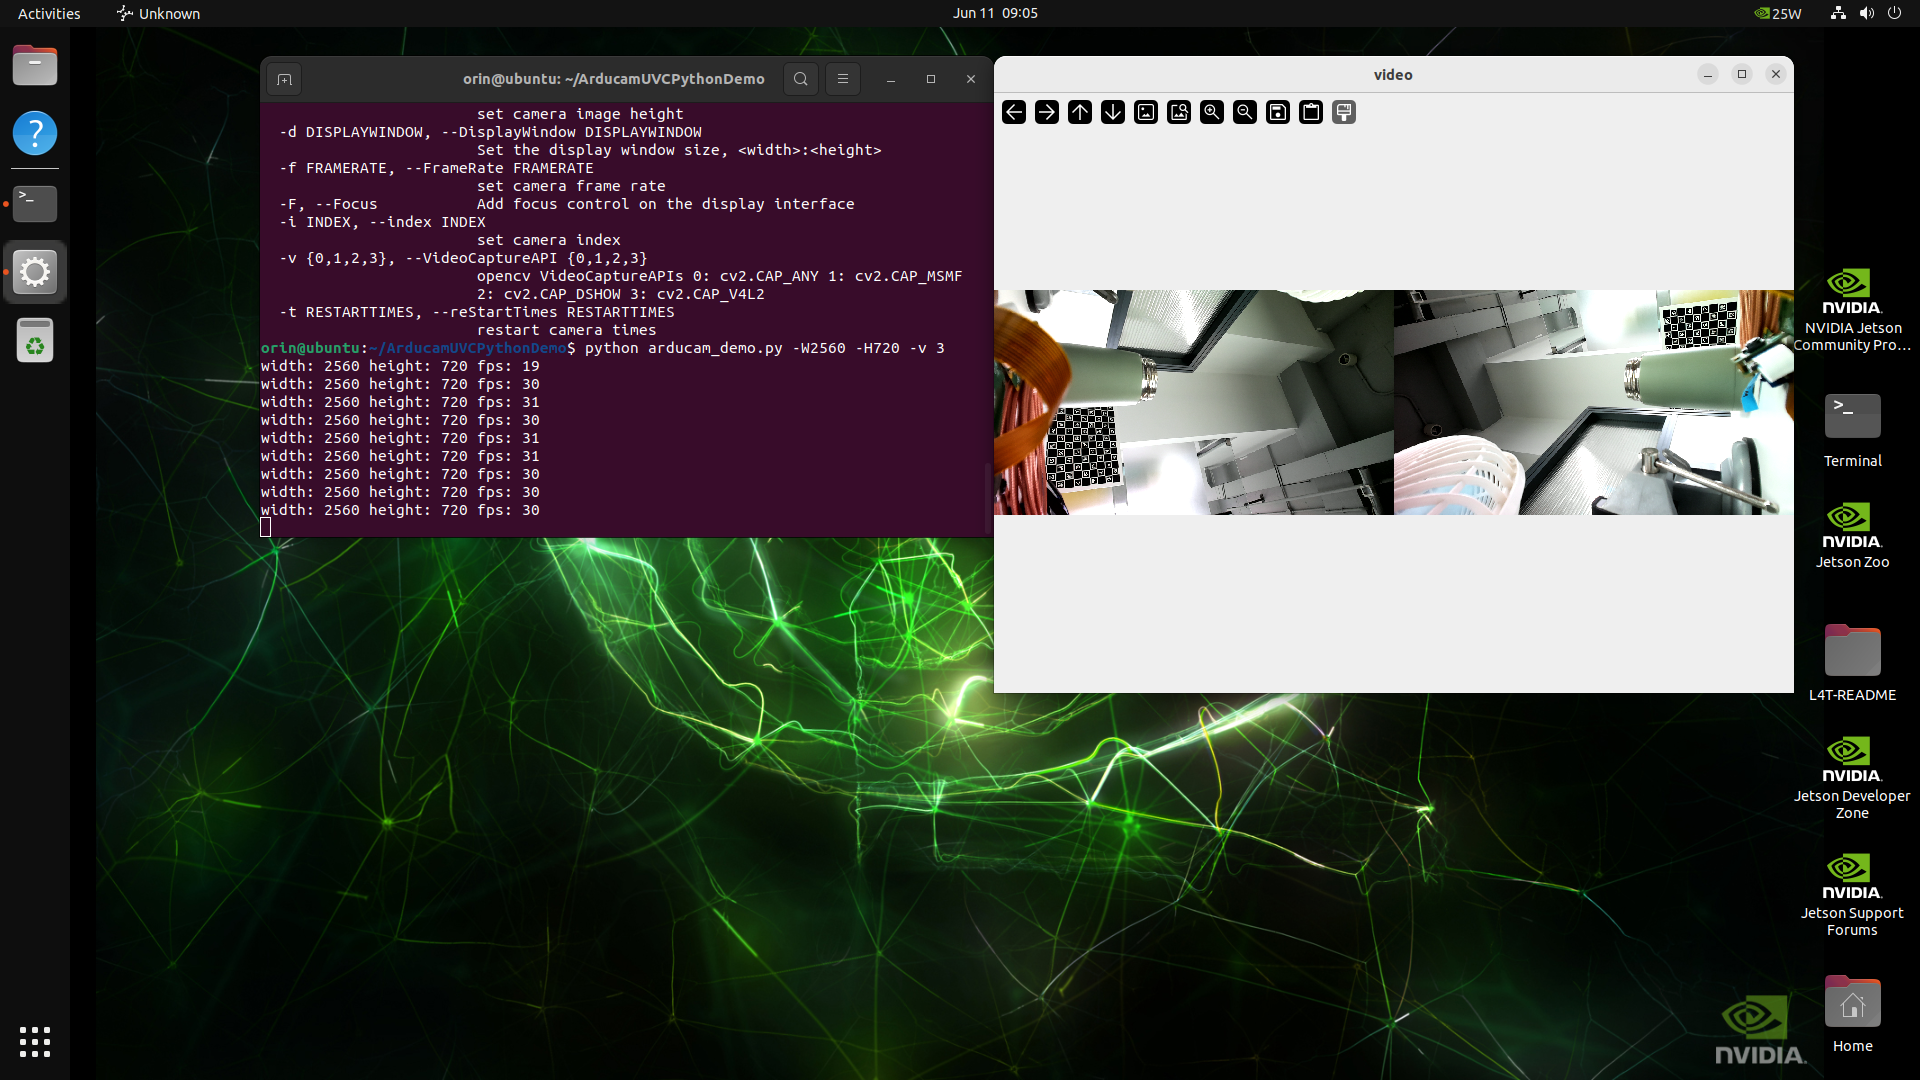1920x1080 pixels.
Task: Click the left camera image in the video window
Action: tap(1194, 402)
